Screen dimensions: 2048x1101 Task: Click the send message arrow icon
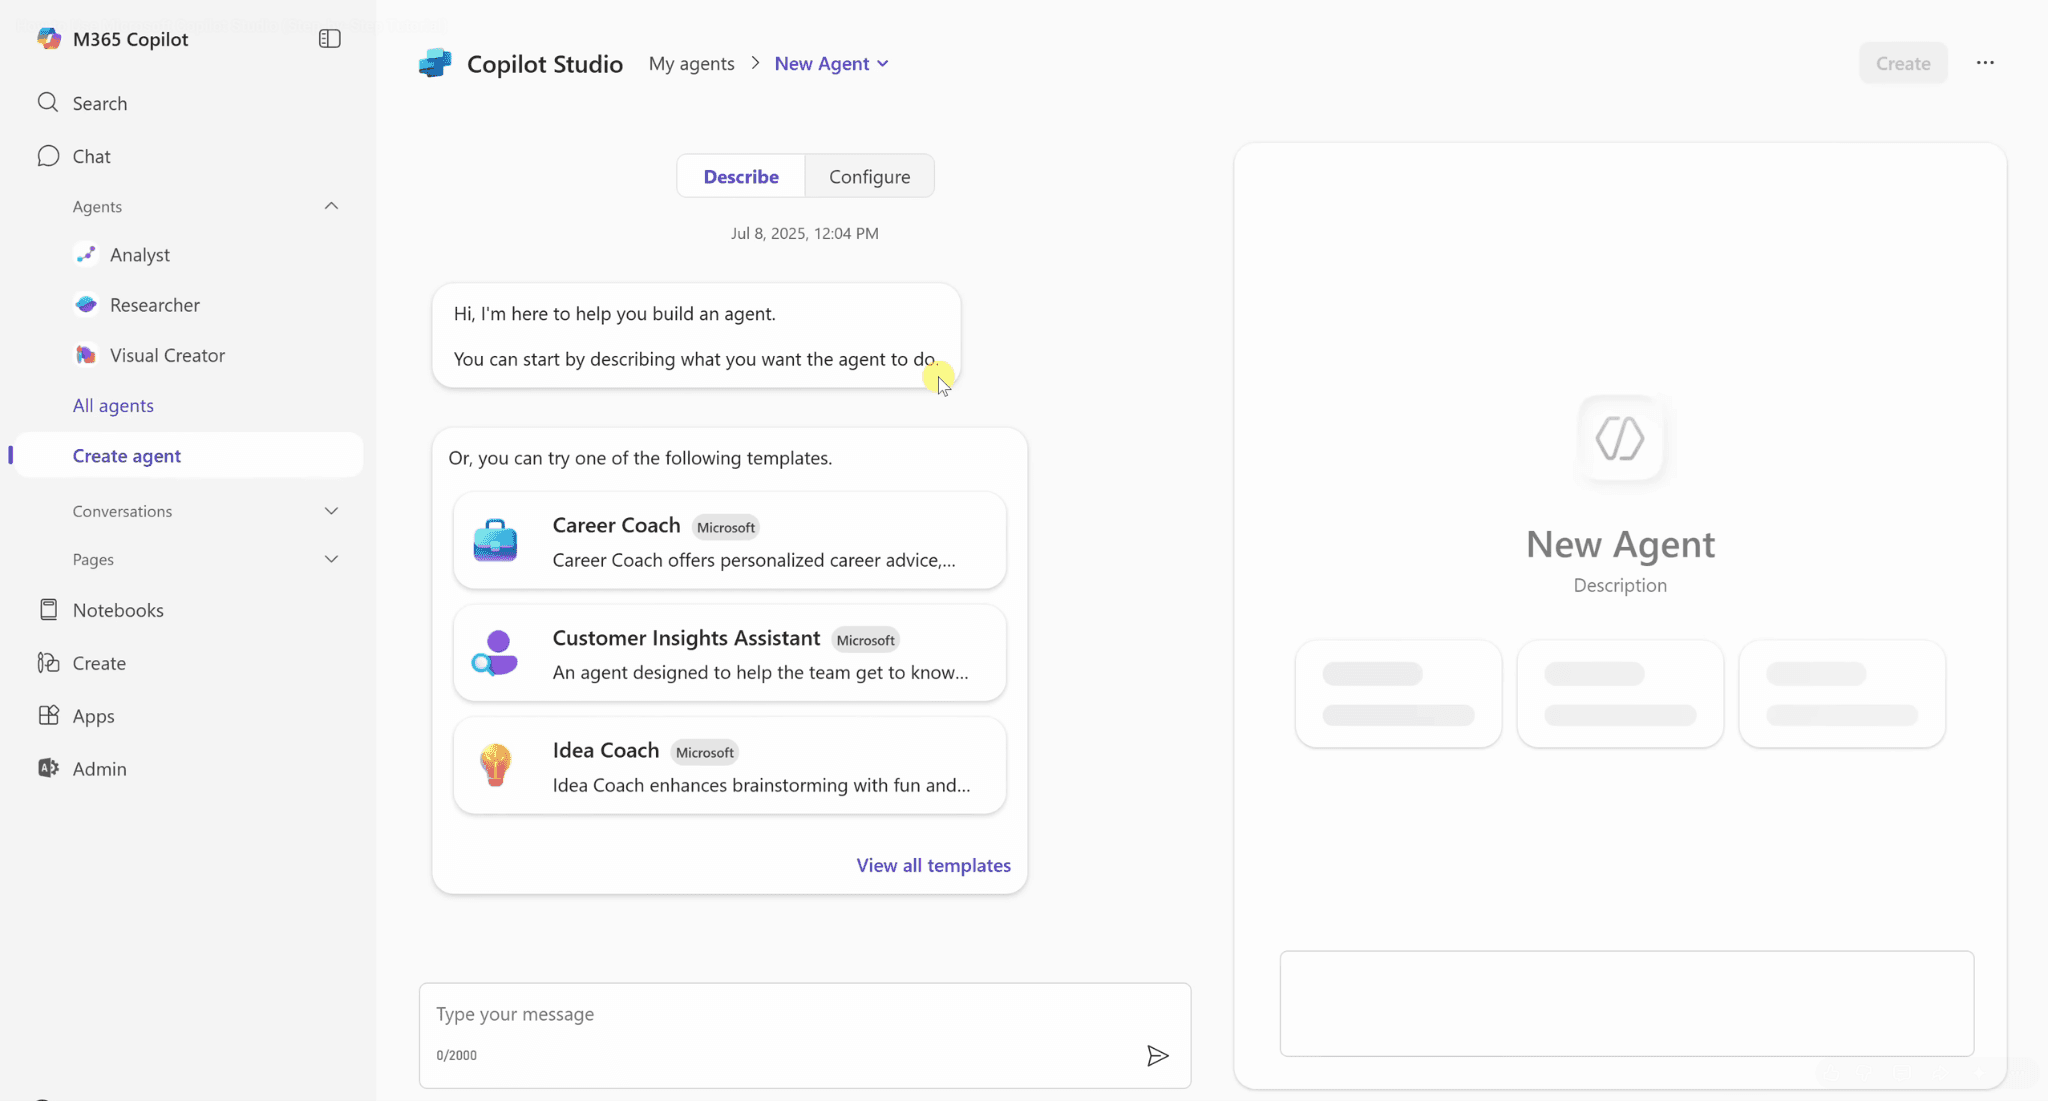pyautogui.click(x=1157, y=1056)
